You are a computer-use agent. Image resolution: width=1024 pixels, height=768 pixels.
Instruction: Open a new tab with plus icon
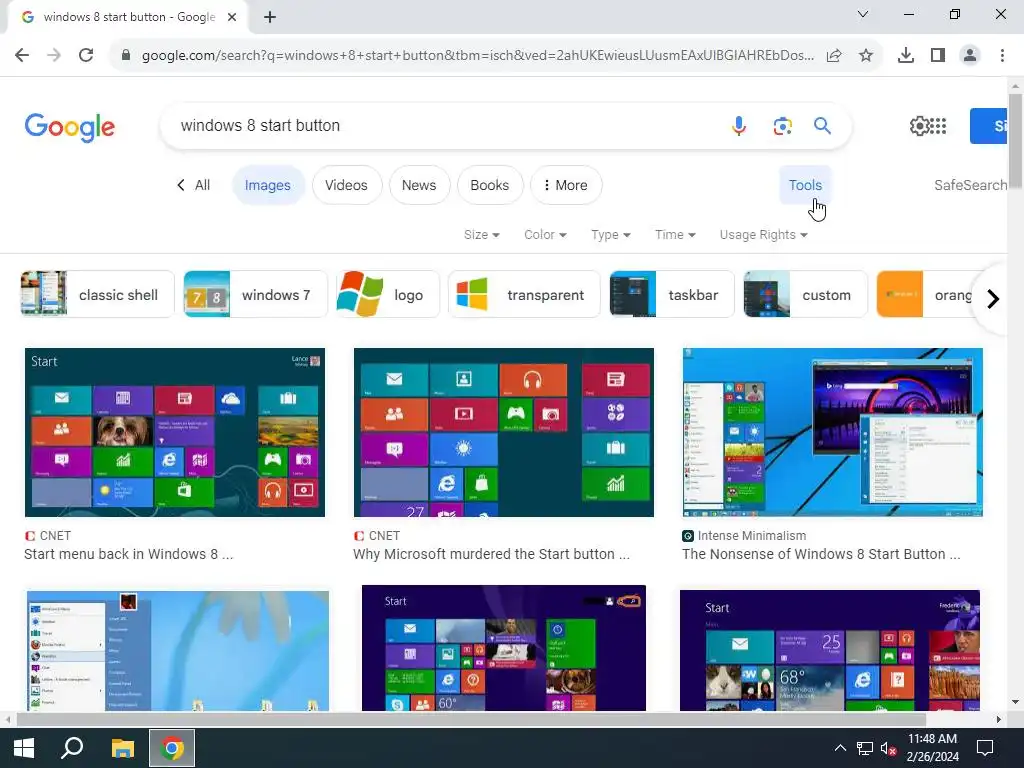(x=270, y=17)
